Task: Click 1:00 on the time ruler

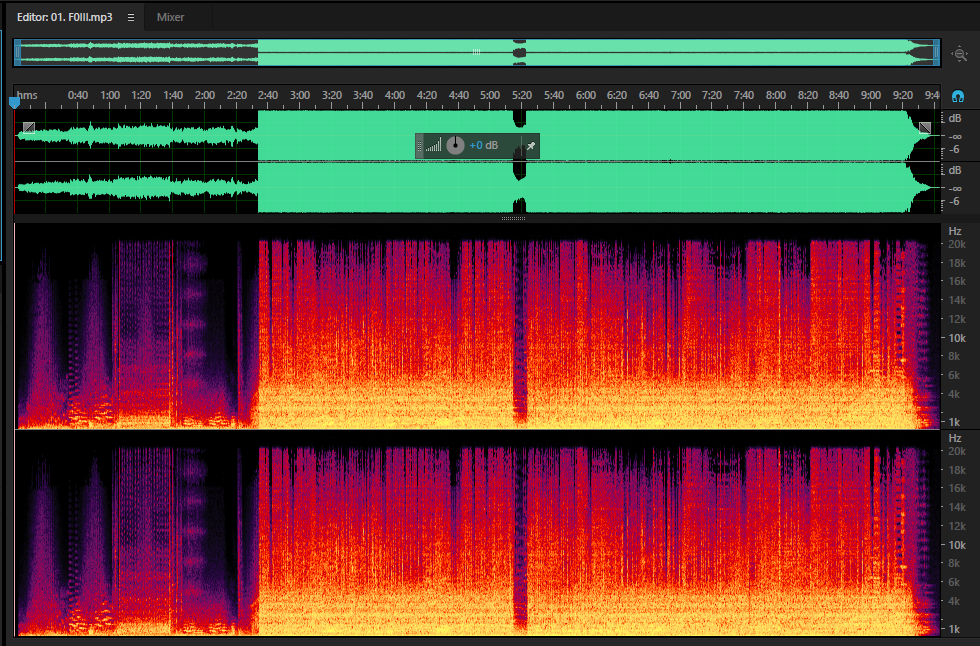Action: tap(110, 95)
